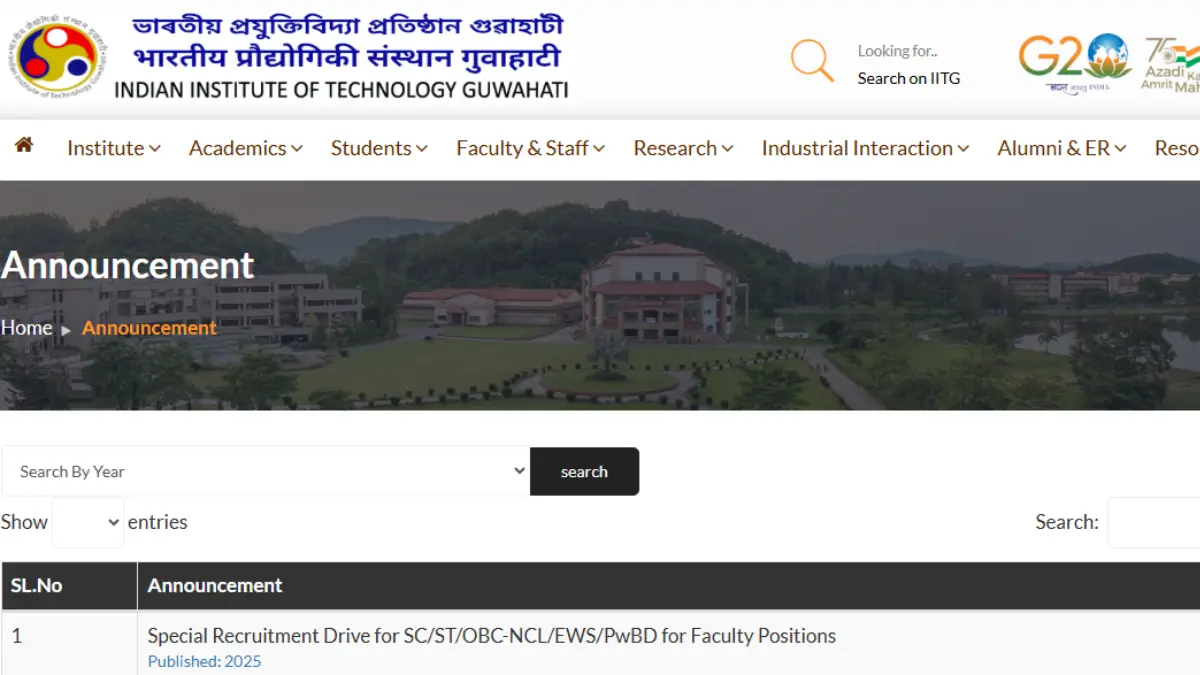This screenshot has height=675, width=1200.
Task: Open the Academics dropdown menu
Action: click(246, 148)
